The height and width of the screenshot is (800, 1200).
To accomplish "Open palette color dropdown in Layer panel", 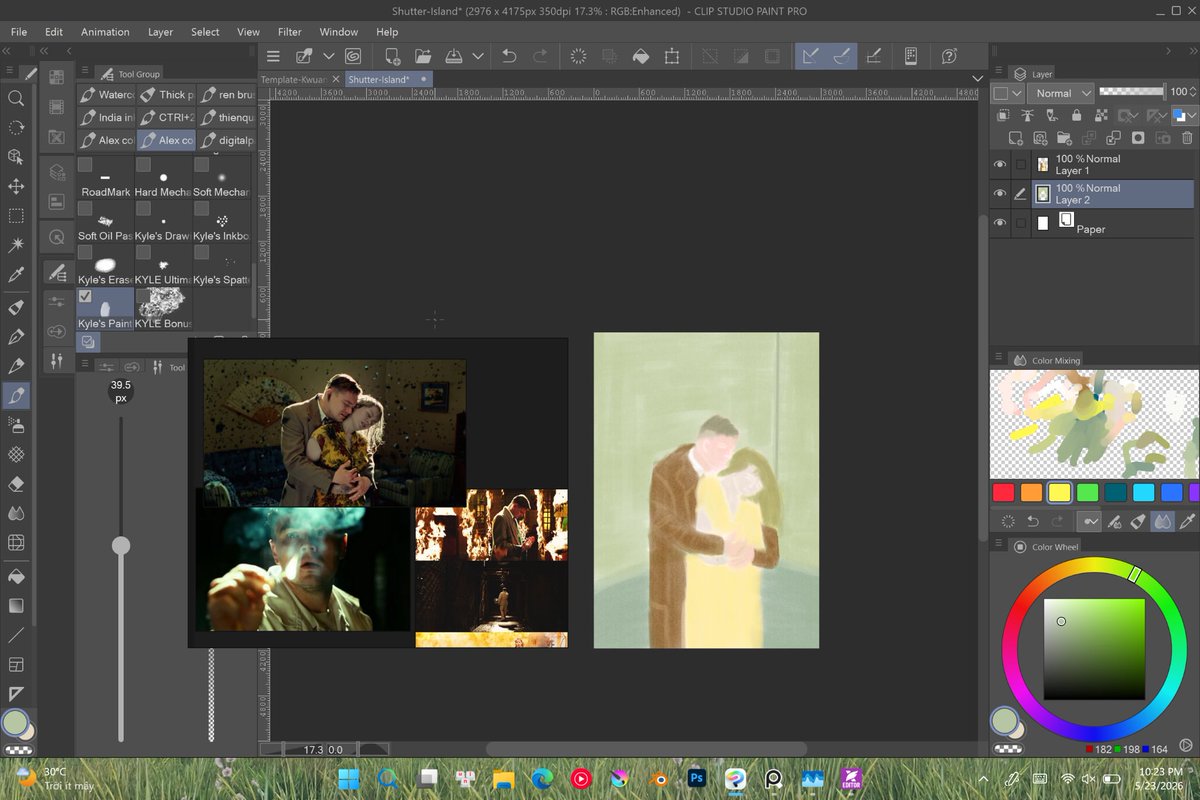I will 1006,93.
